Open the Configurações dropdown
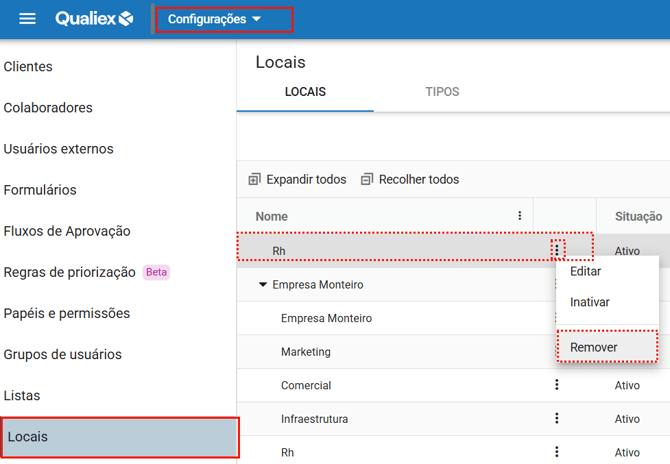The image size is (670, 464). pyautogui.click(x=214, y=19)
